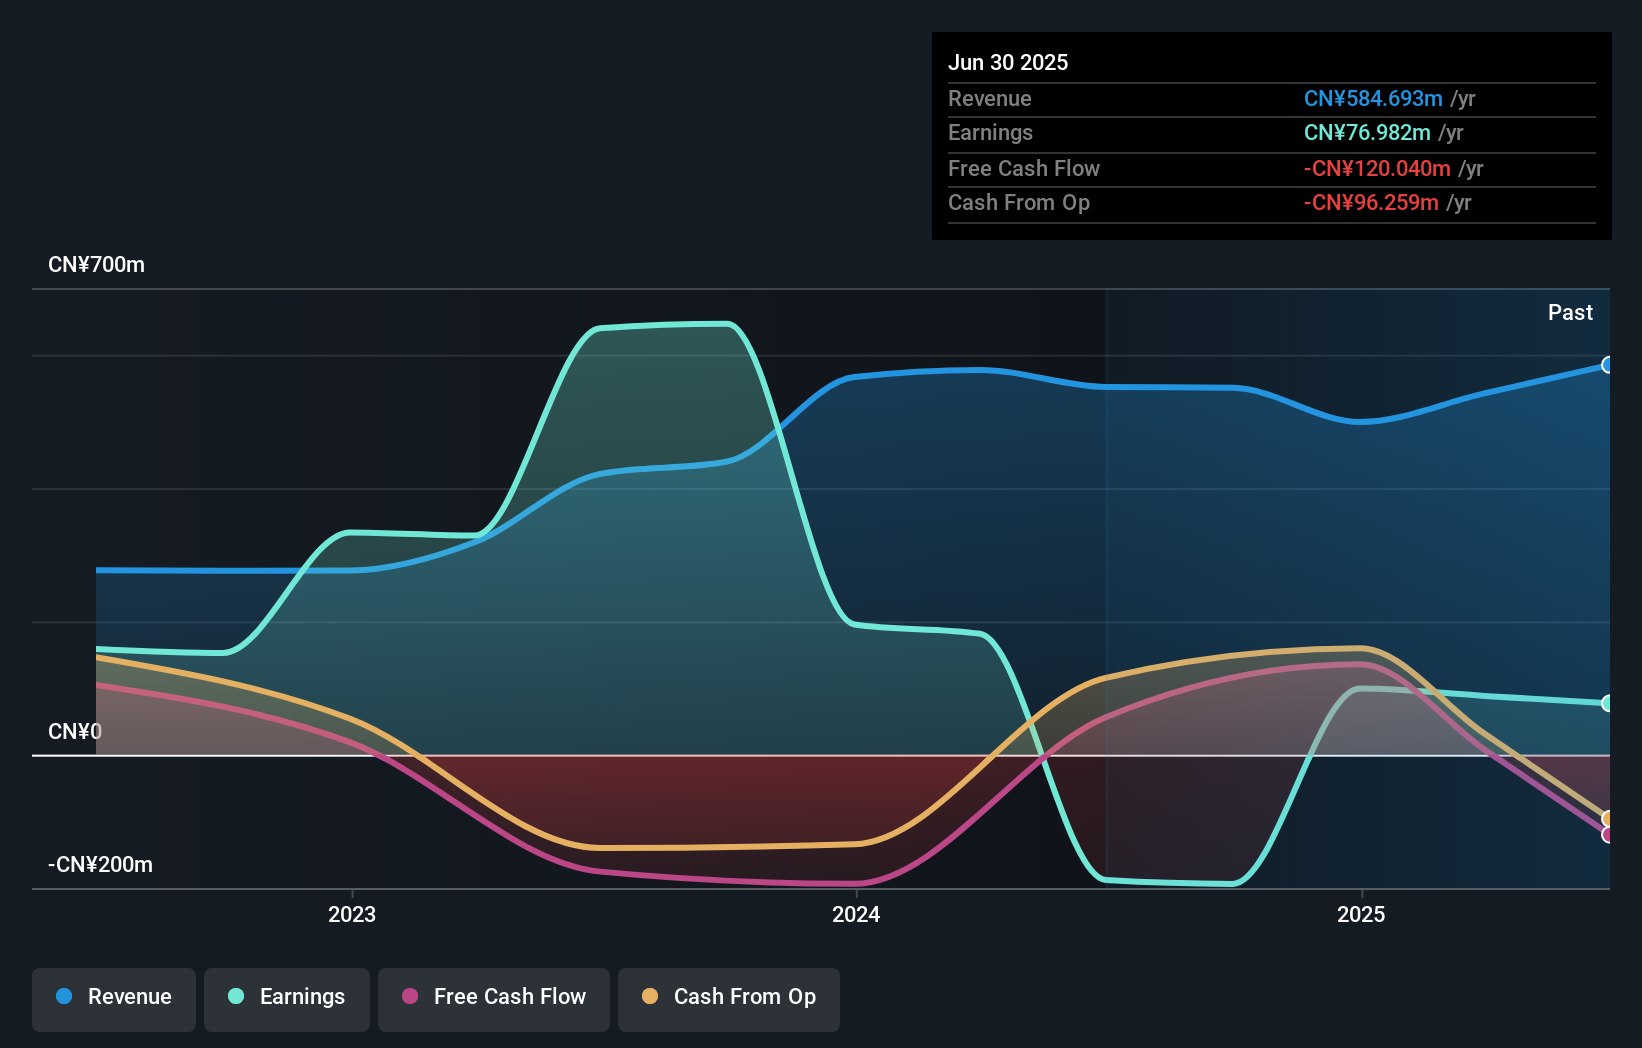Click the Free Cash Flow label in tooltip

click(1024, 169)
